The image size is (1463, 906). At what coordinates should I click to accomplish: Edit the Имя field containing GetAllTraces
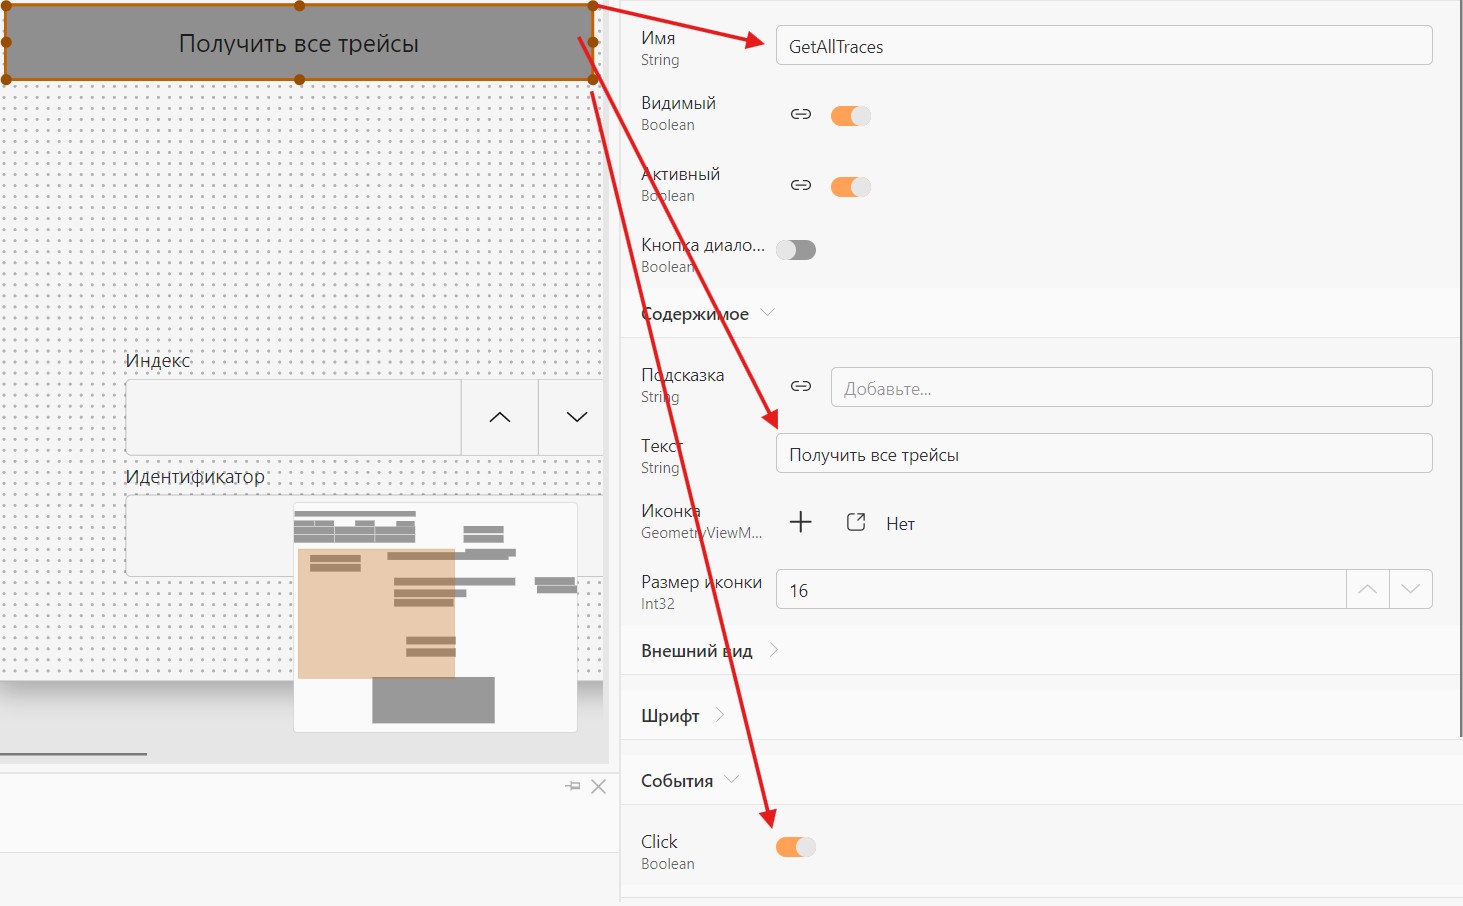click(x=1104, y=46)
